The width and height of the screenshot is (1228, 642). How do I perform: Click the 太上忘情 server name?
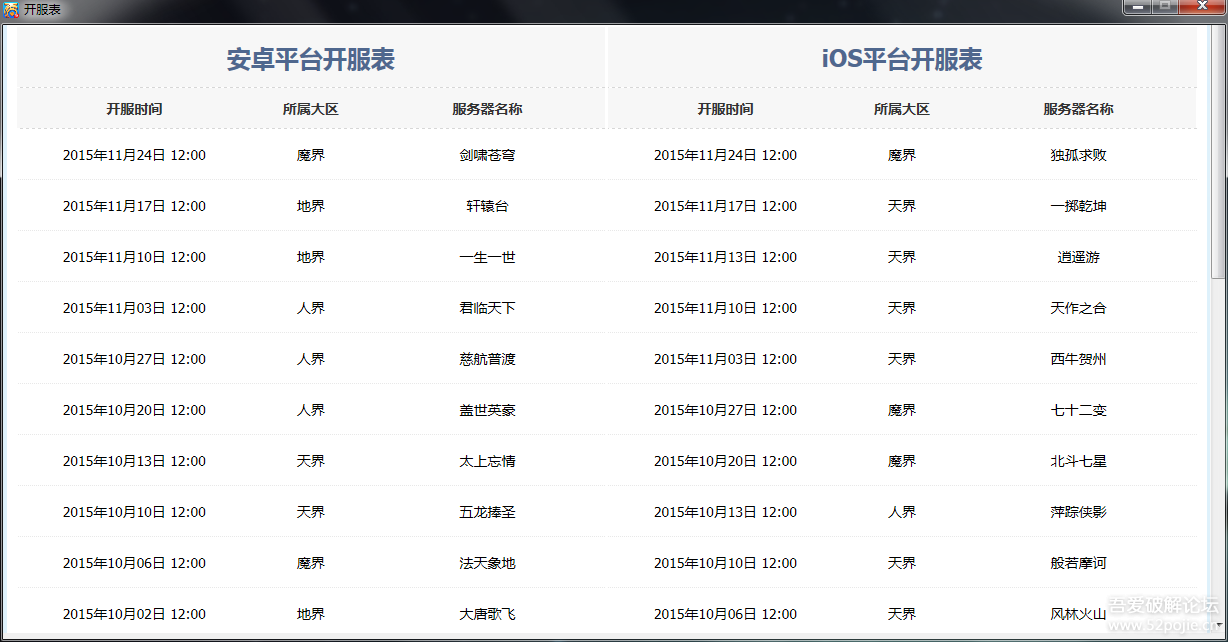[x=487, y=461]
